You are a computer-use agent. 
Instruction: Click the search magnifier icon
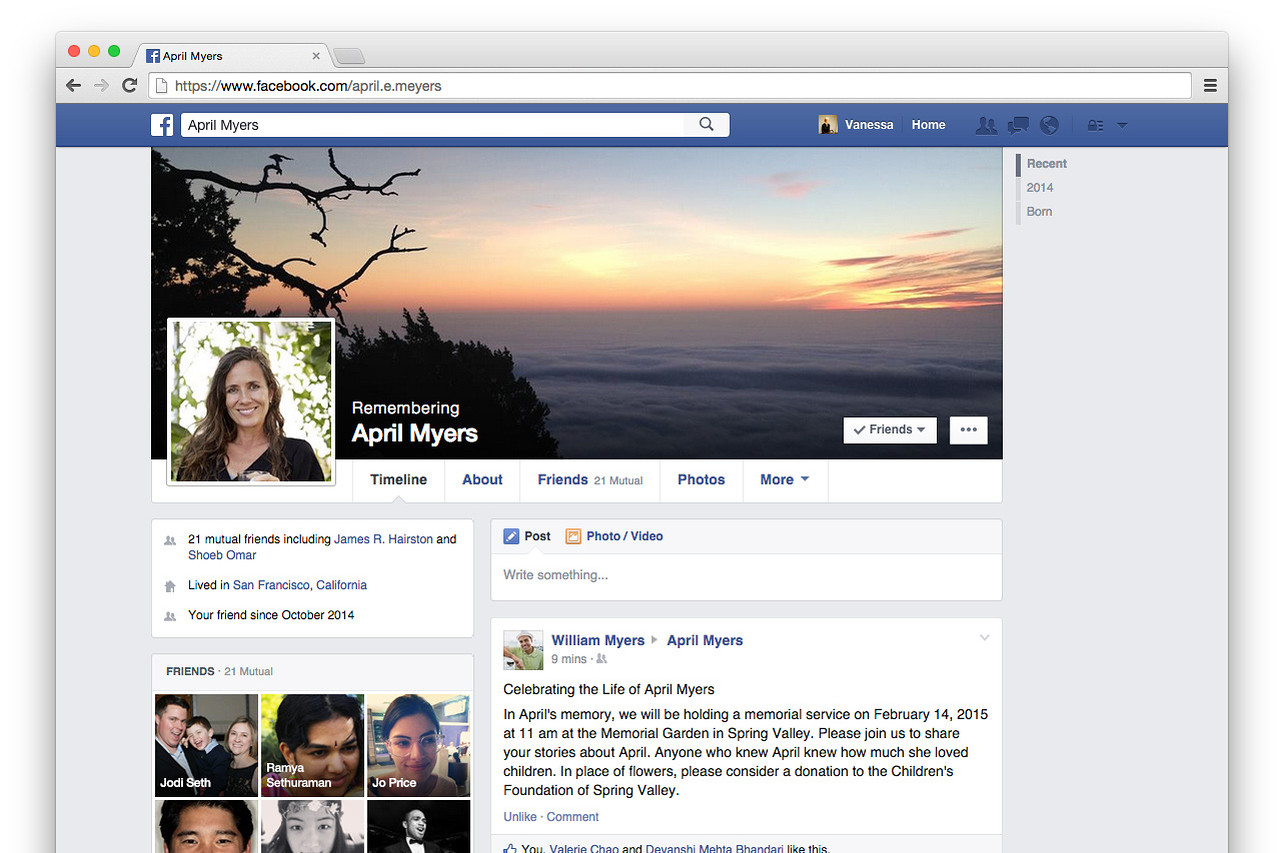click(x=707, y=124)
